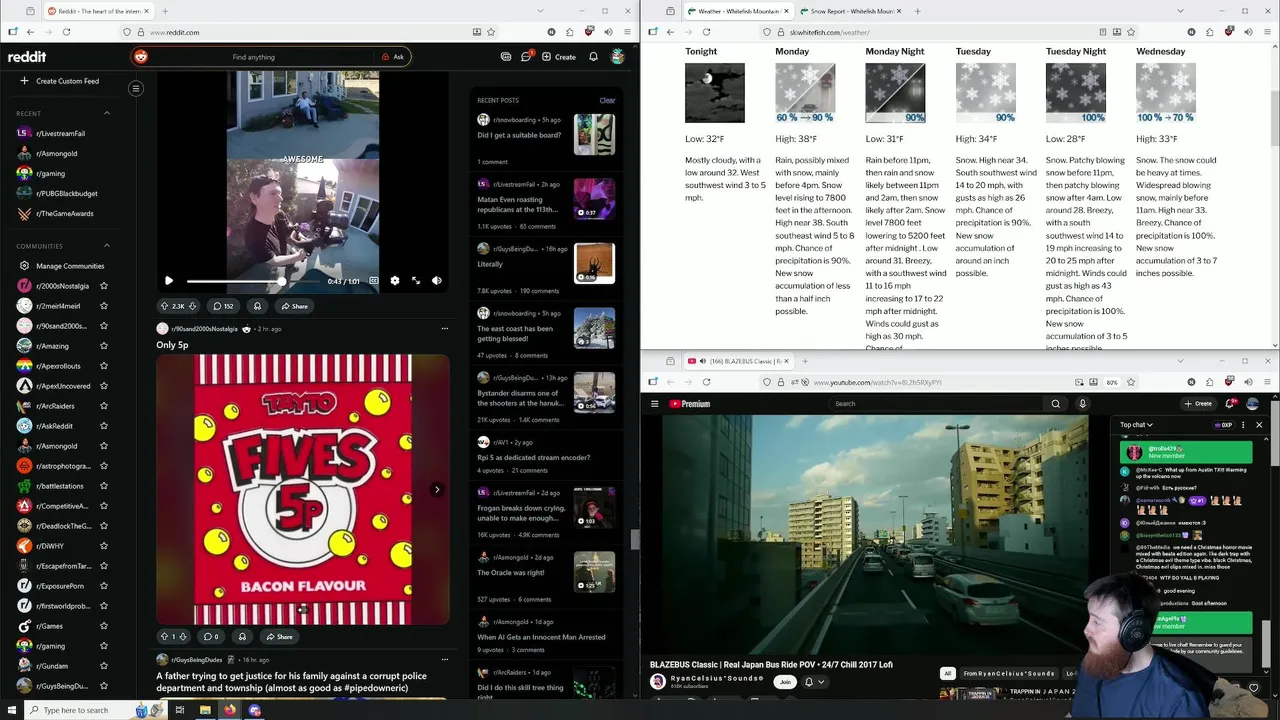Clear the Recent Posts list
Viewport: 1280px width, 720px height.
[x=607, y=100]
